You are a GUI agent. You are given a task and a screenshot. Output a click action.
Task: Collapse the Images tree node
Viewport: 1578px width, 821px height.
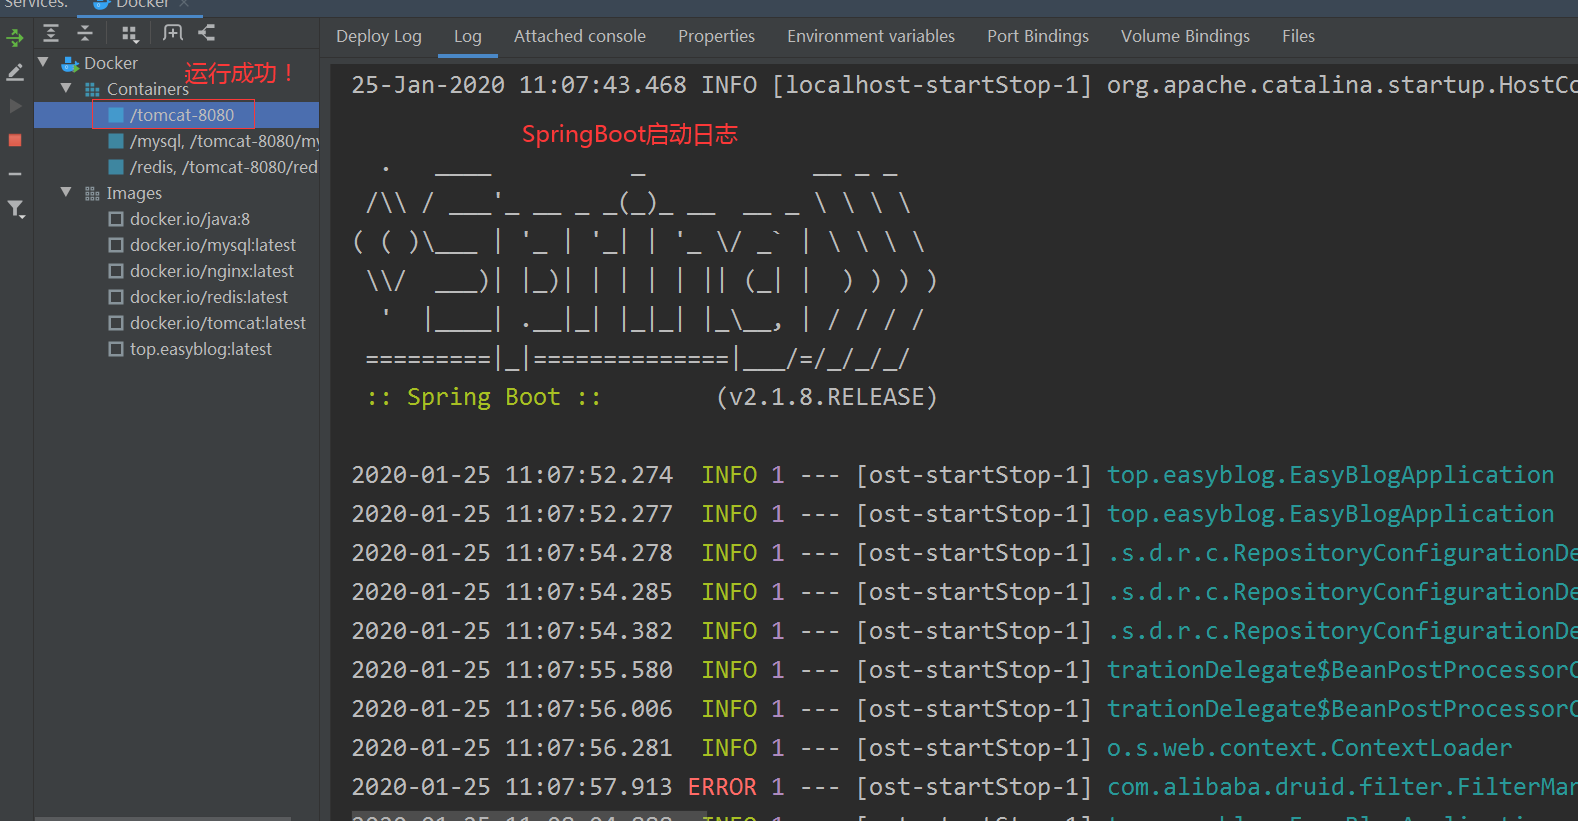point(66,192)
